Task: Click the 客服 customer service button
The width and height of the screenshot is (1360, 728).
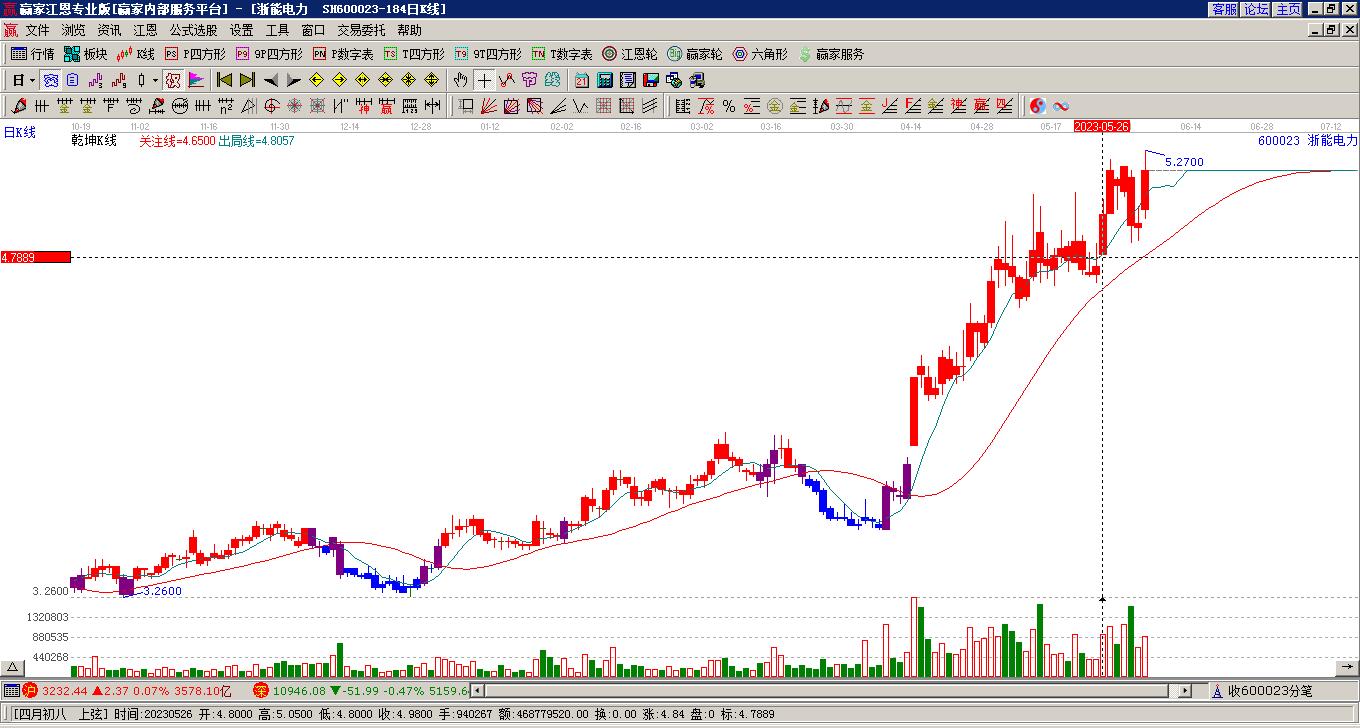Action: pos(1224,9)
